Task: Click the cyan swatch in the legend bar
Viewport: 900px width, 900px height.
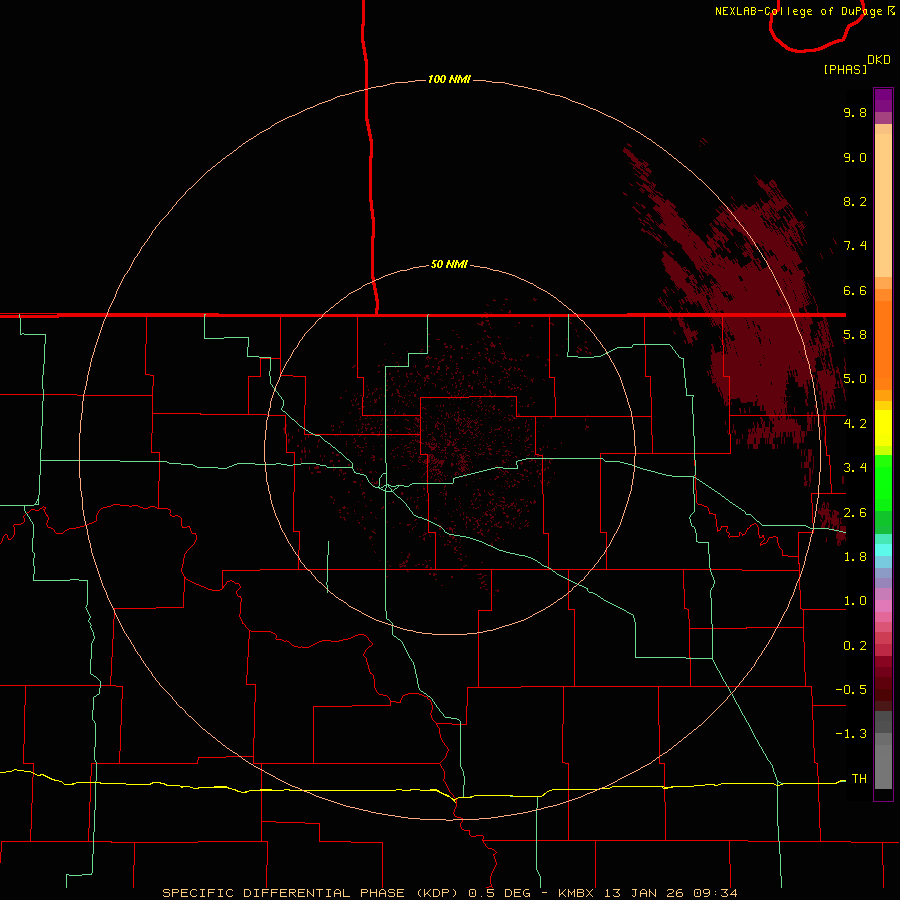Action: click(x=883, y=549)
